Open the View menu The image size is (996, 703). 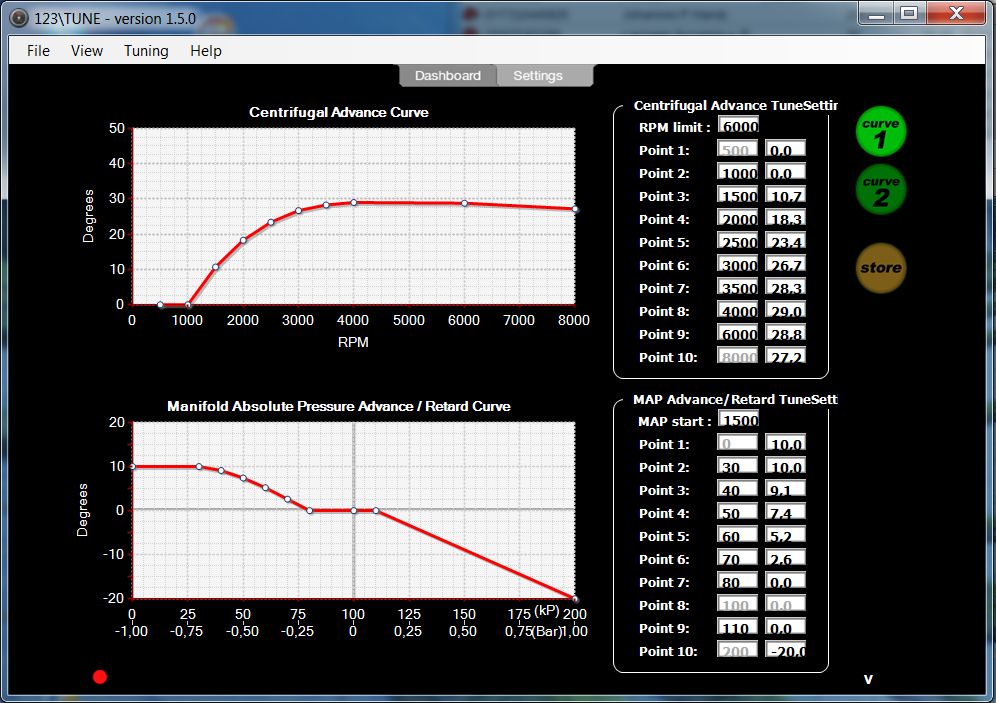pyautogui.click(x=87, y=51)
